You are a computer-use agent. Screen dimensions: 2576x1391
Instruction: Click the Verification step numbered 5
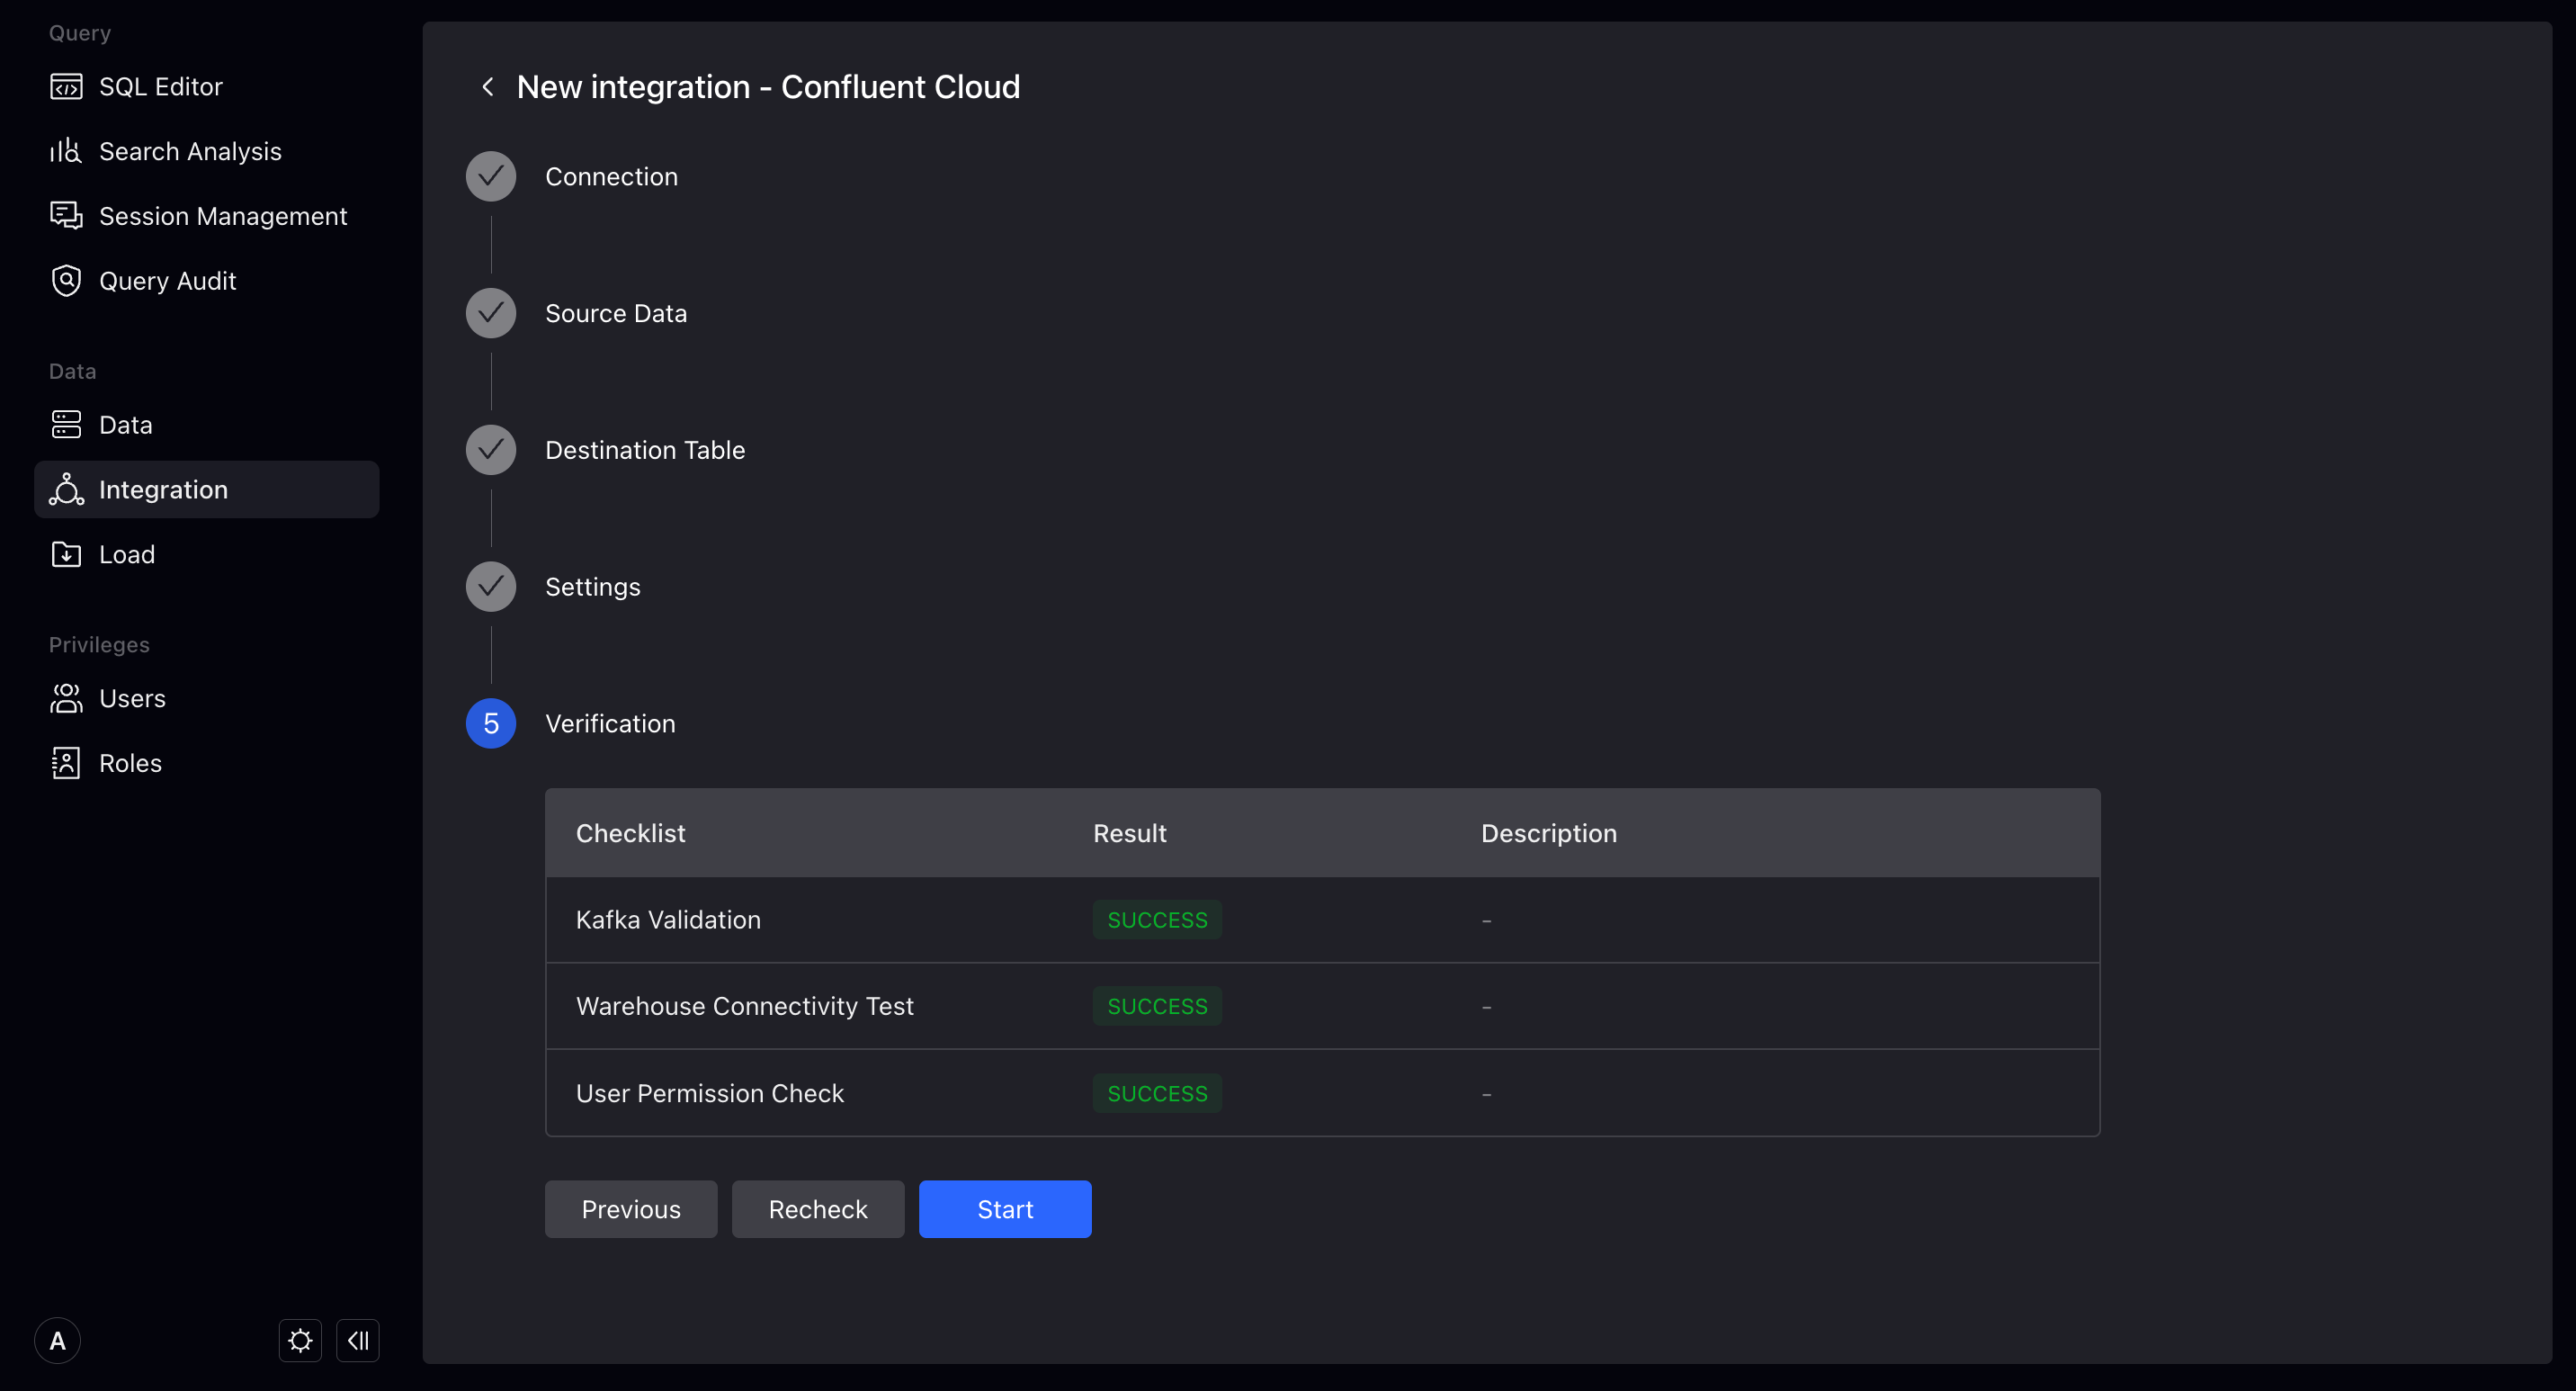pyautogui.click(x=490, y=723)
